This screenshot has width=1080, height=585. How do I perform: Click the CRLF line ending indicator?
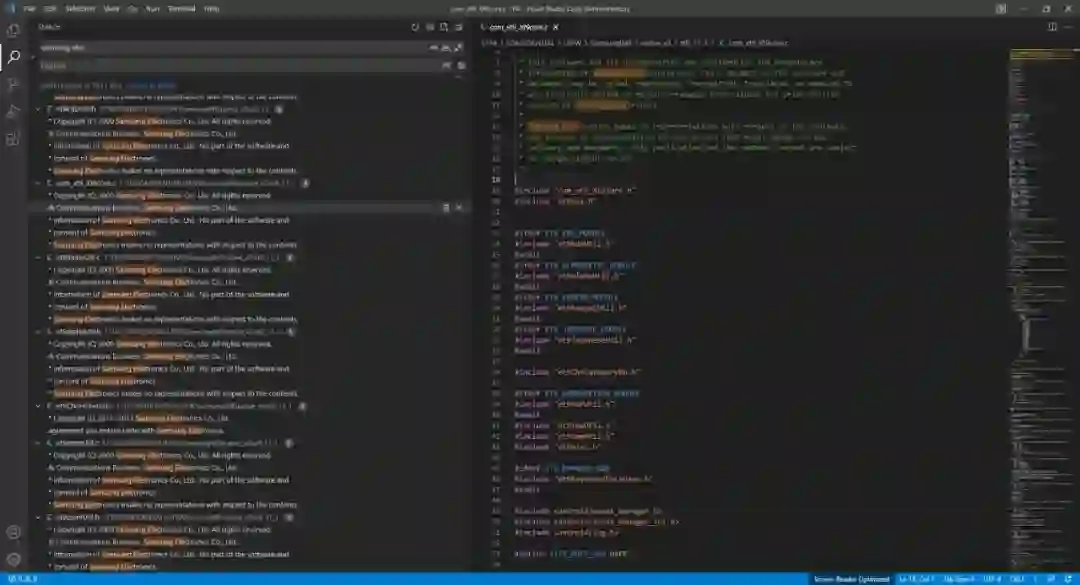1017,579
